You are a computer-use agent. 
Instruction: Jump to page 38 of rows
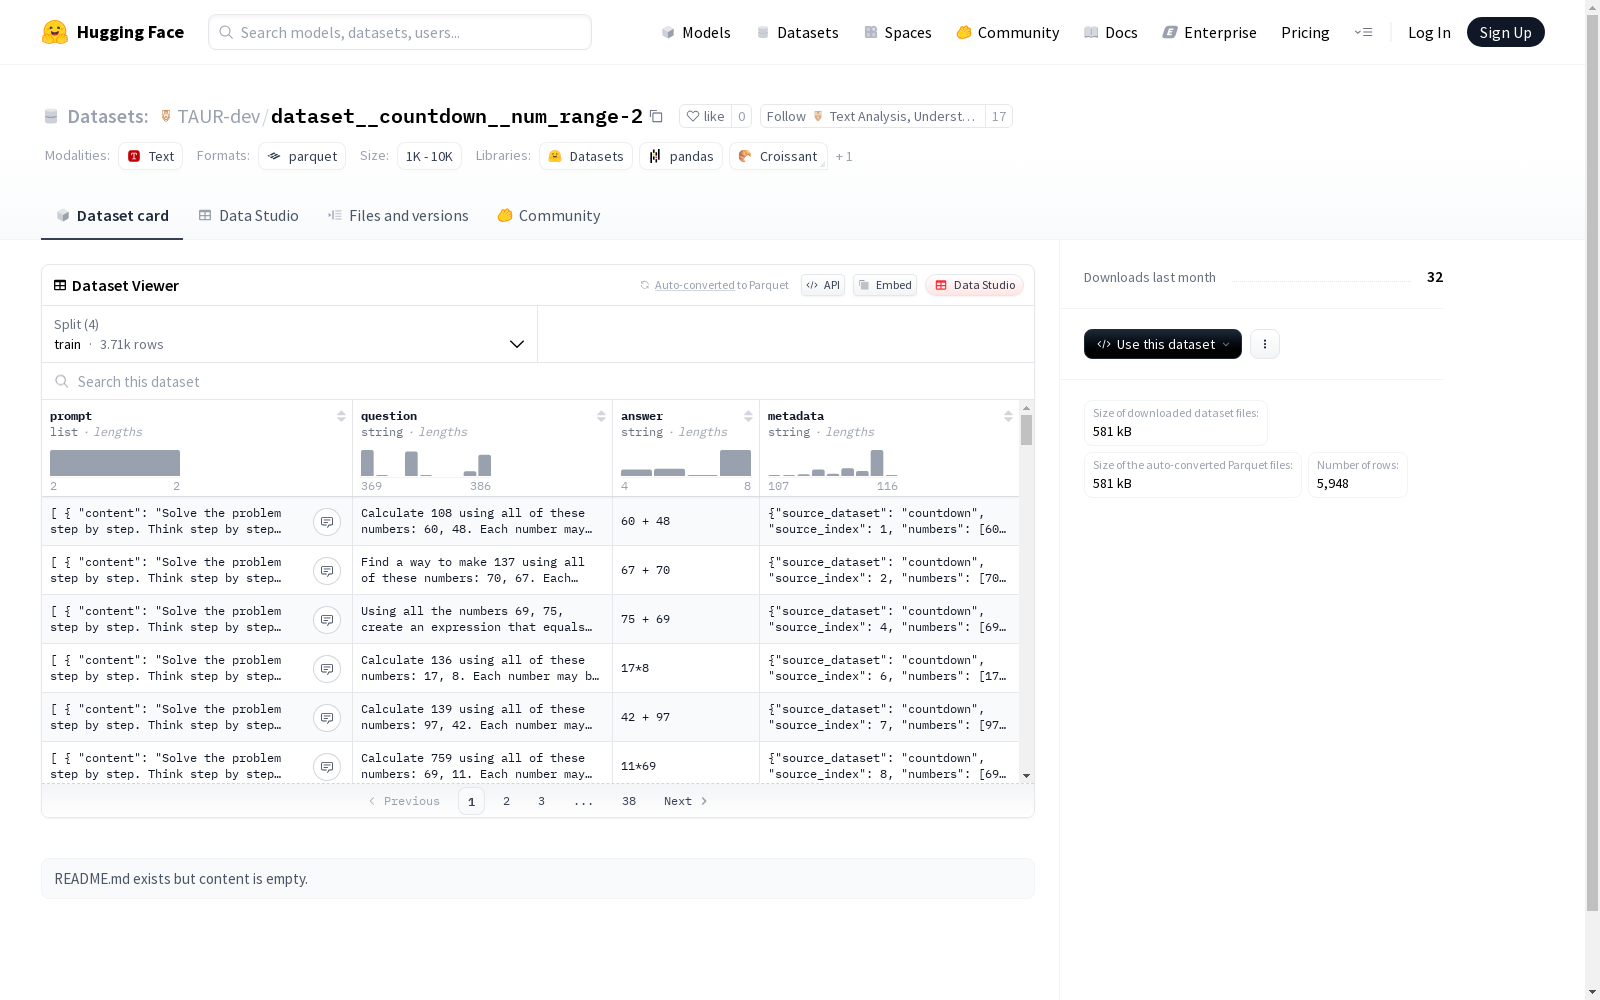(x=629, y=801)
